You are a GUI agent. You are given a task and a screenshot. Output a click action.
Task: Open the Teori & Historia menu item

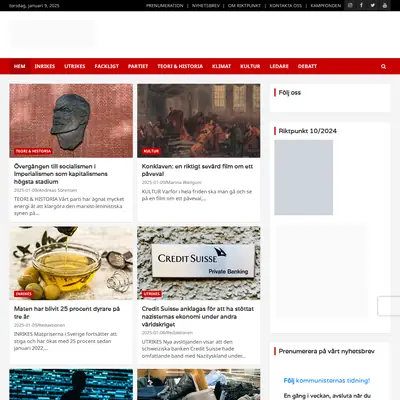180,66
